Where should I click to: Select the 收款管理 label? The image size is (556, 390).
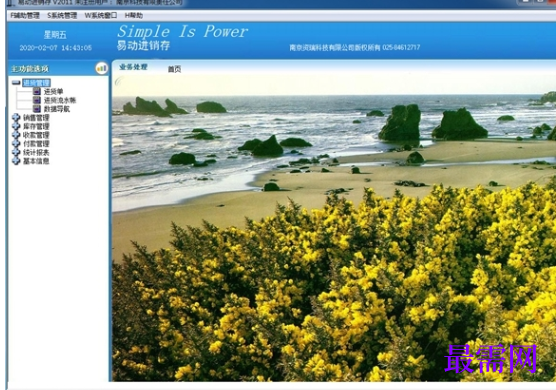pyautogui.click(x=36, y=135)
